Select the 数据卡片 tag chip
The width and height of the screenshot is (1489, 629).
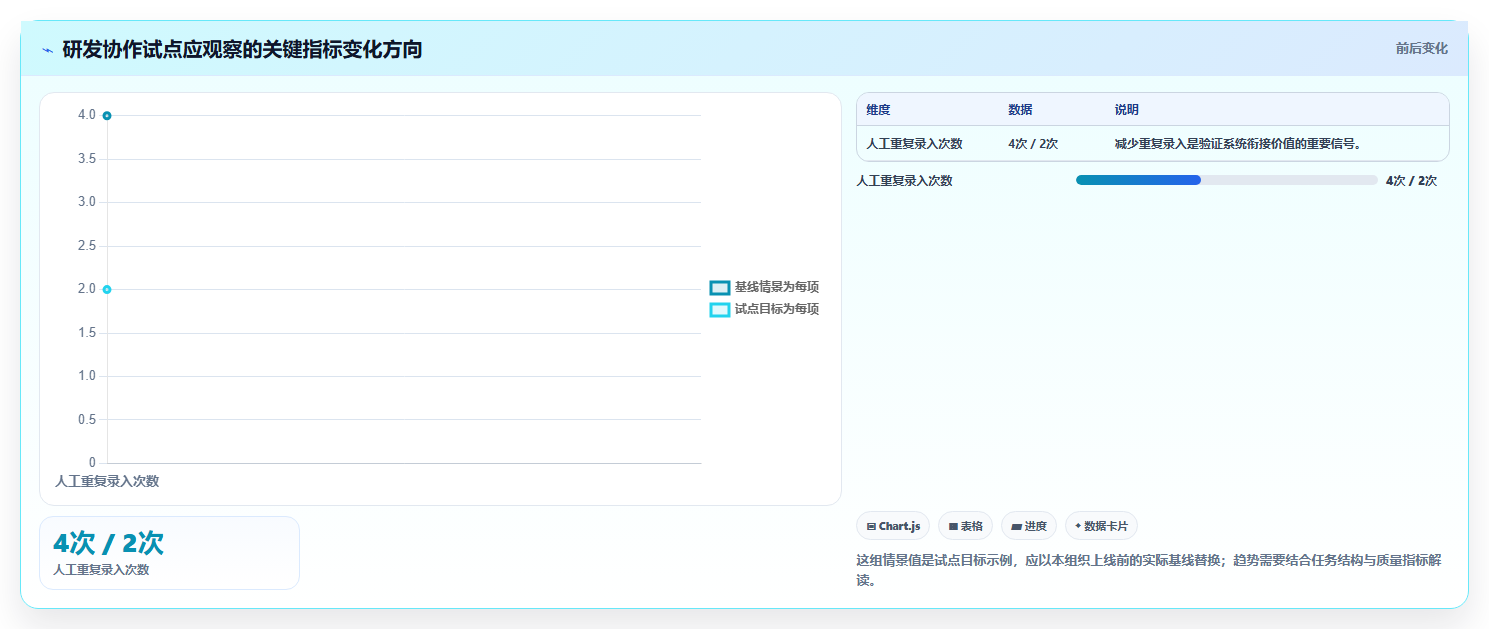pyautogui.click(x=1101, y=526)
